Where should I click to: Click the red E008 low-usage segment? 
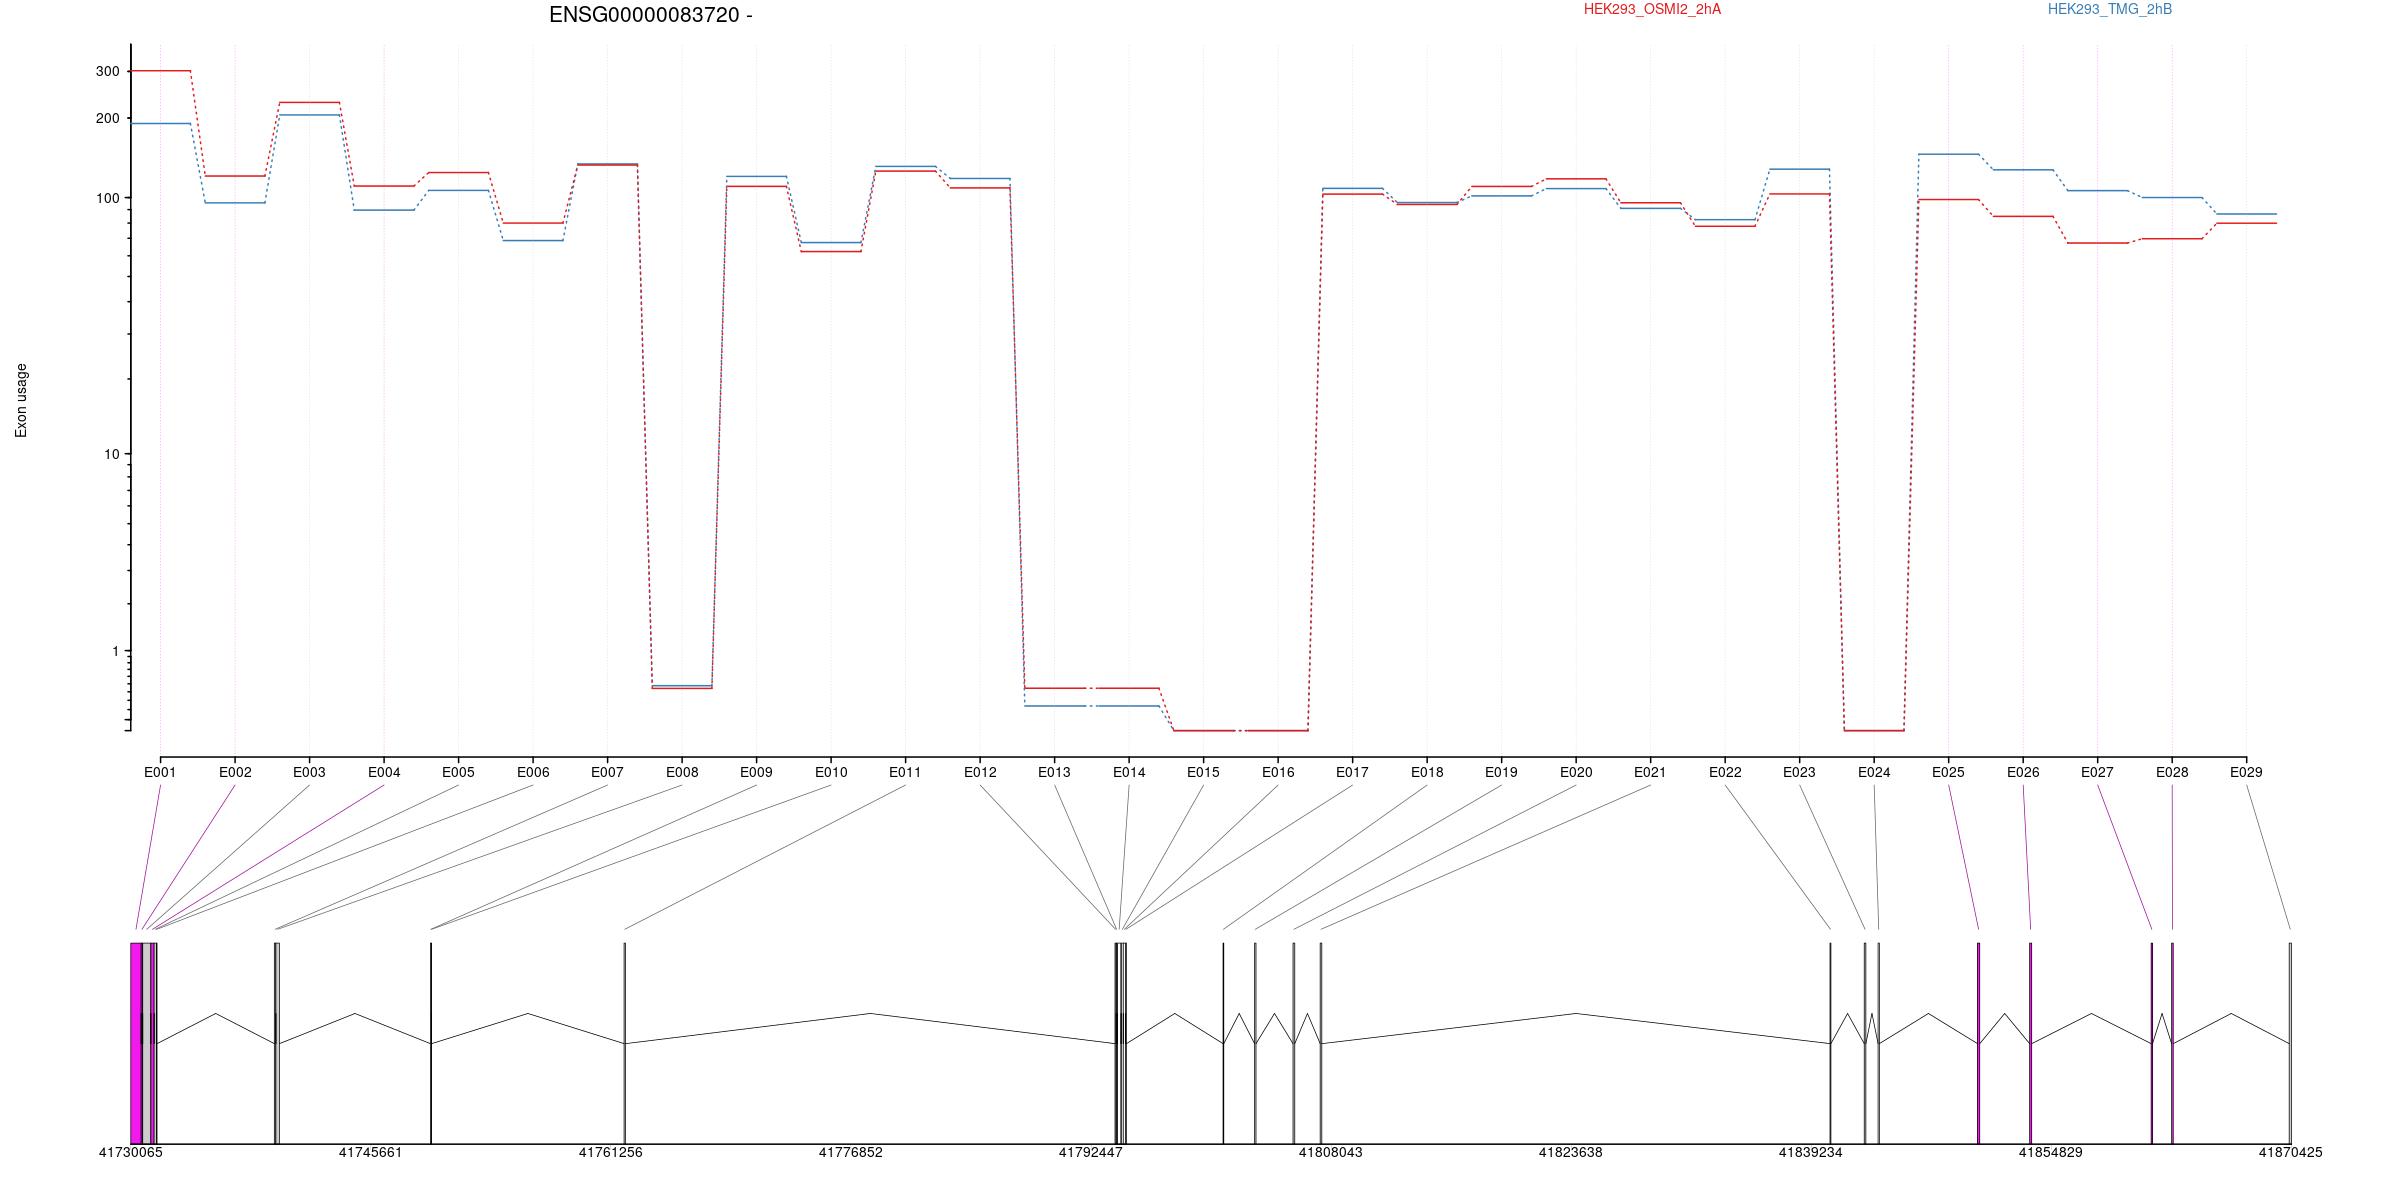682,688
